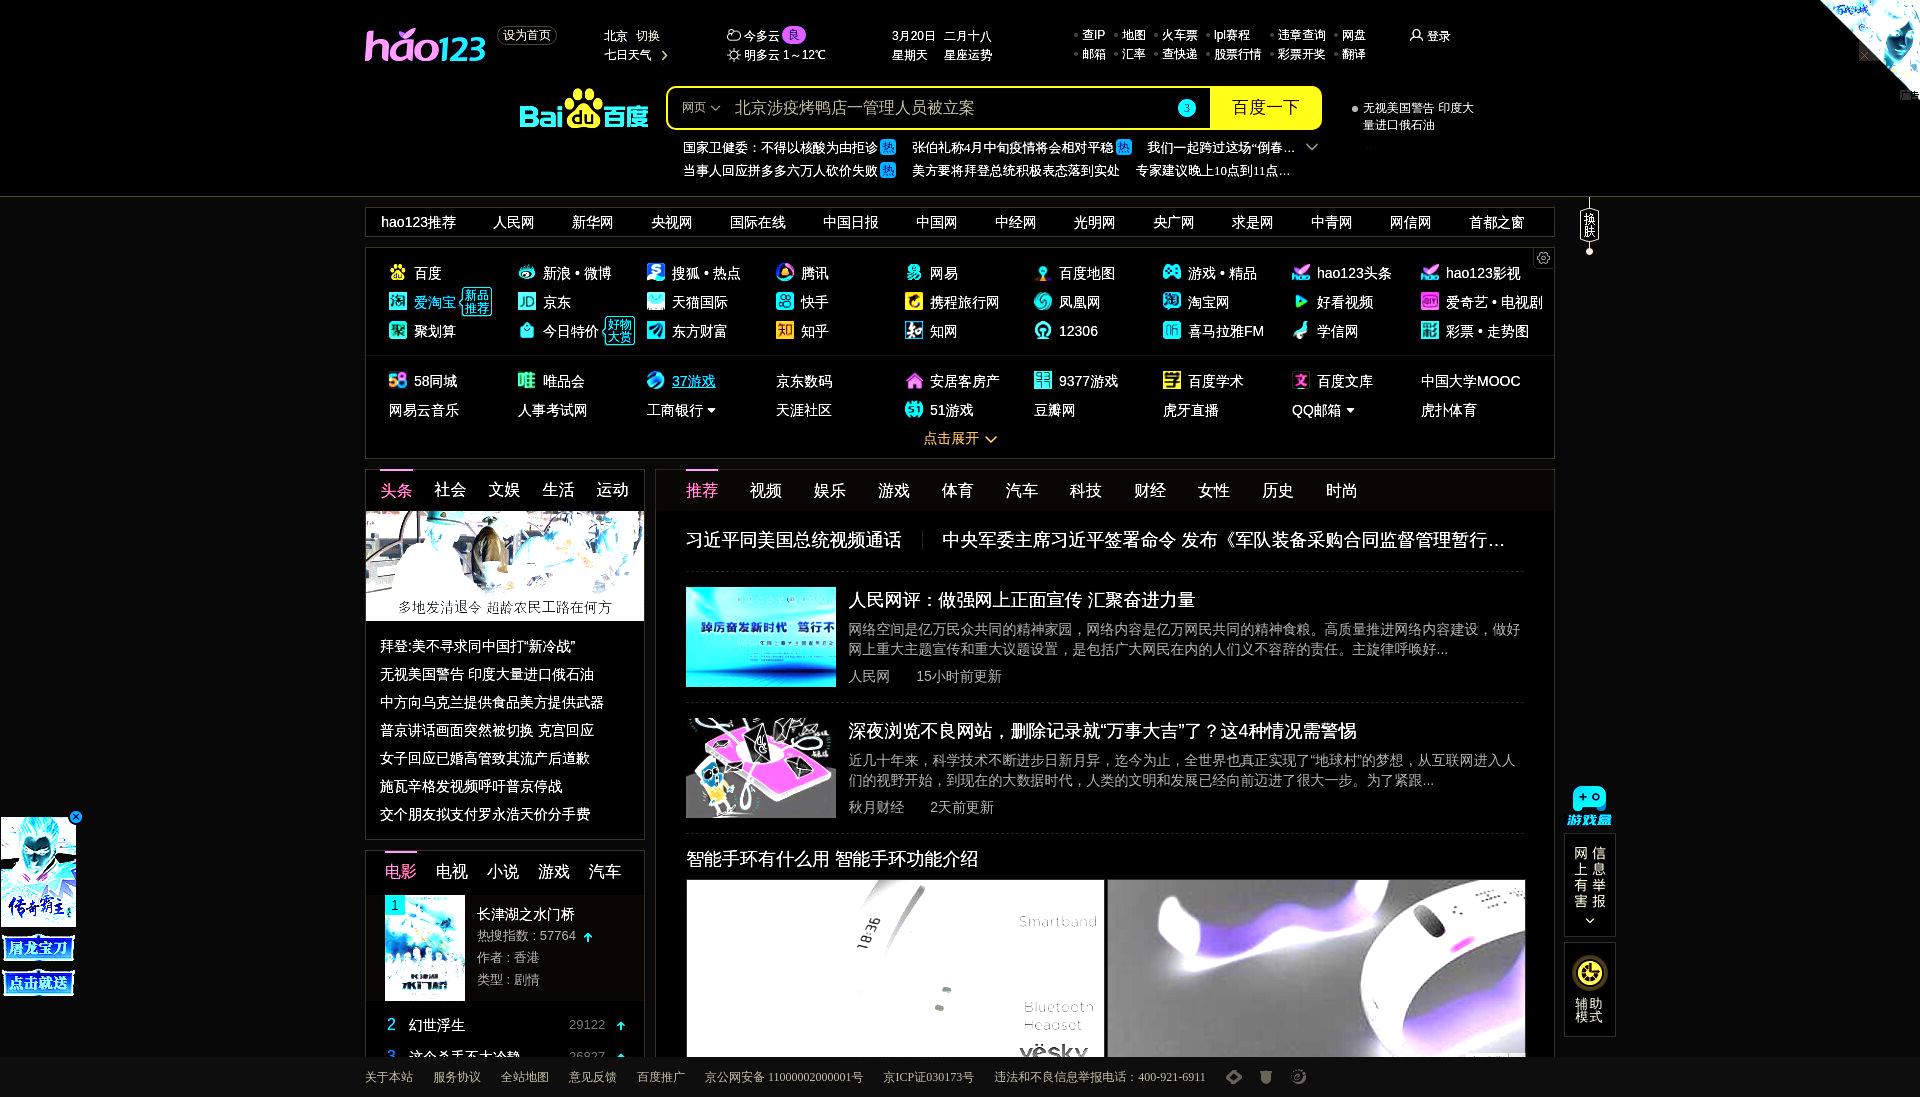Click 切换 to change city
The image size is (1920, 1097).
[648, 35]
